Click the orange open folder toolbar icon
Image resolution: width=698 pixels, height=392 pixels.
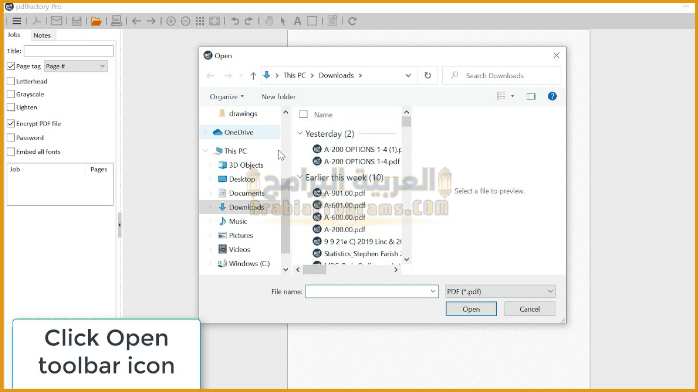[96, 21]
